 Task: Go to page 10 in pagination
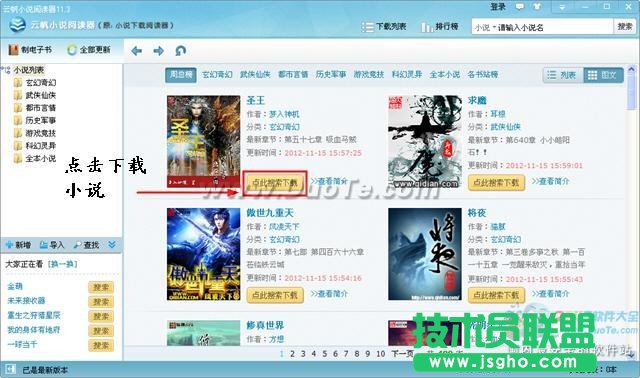pos(380,354)
